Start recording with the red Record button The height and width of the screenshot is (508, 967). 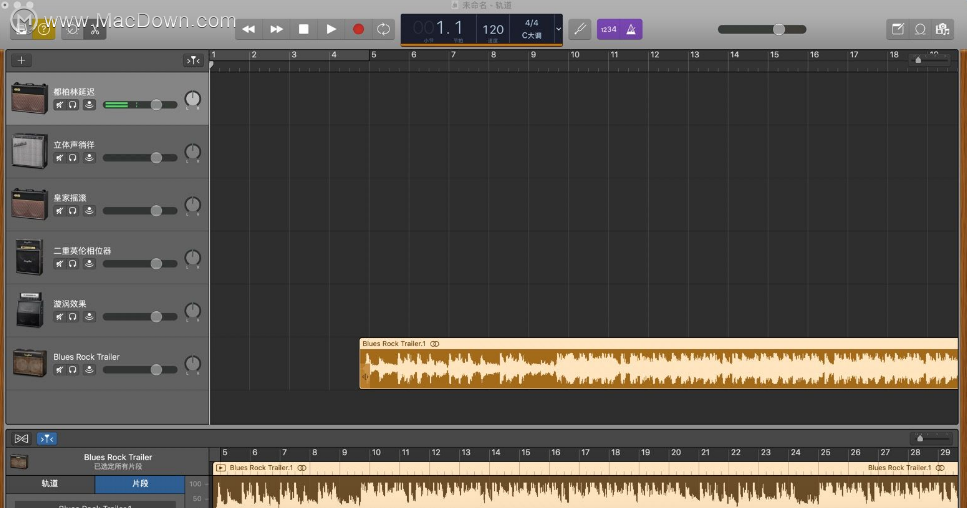[358, 29]
